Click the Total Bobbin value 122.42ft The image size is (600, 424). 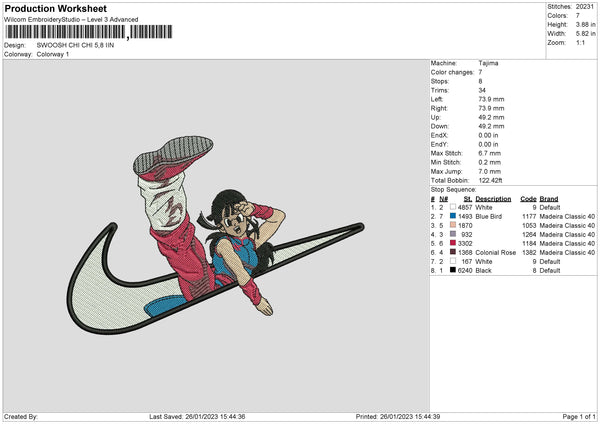point(490,180)
